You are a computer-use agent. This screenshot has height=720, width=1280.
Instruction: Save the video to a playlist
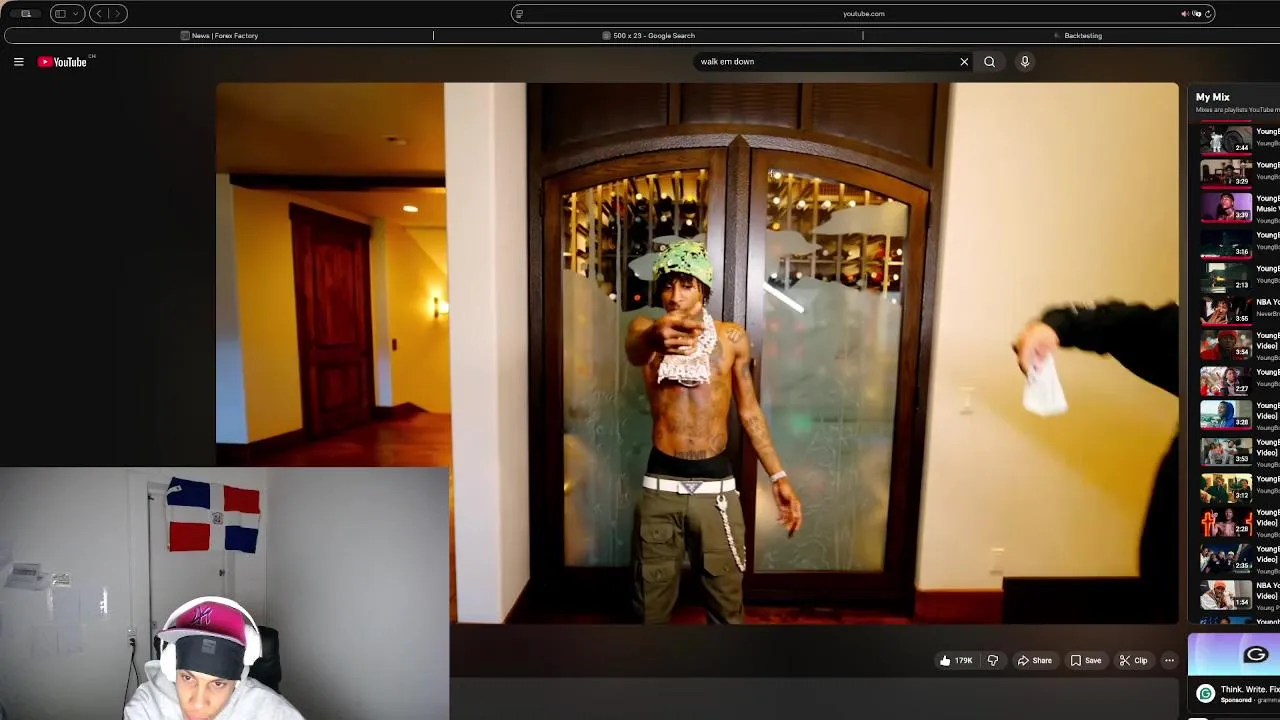click(x=1086, y=660)
